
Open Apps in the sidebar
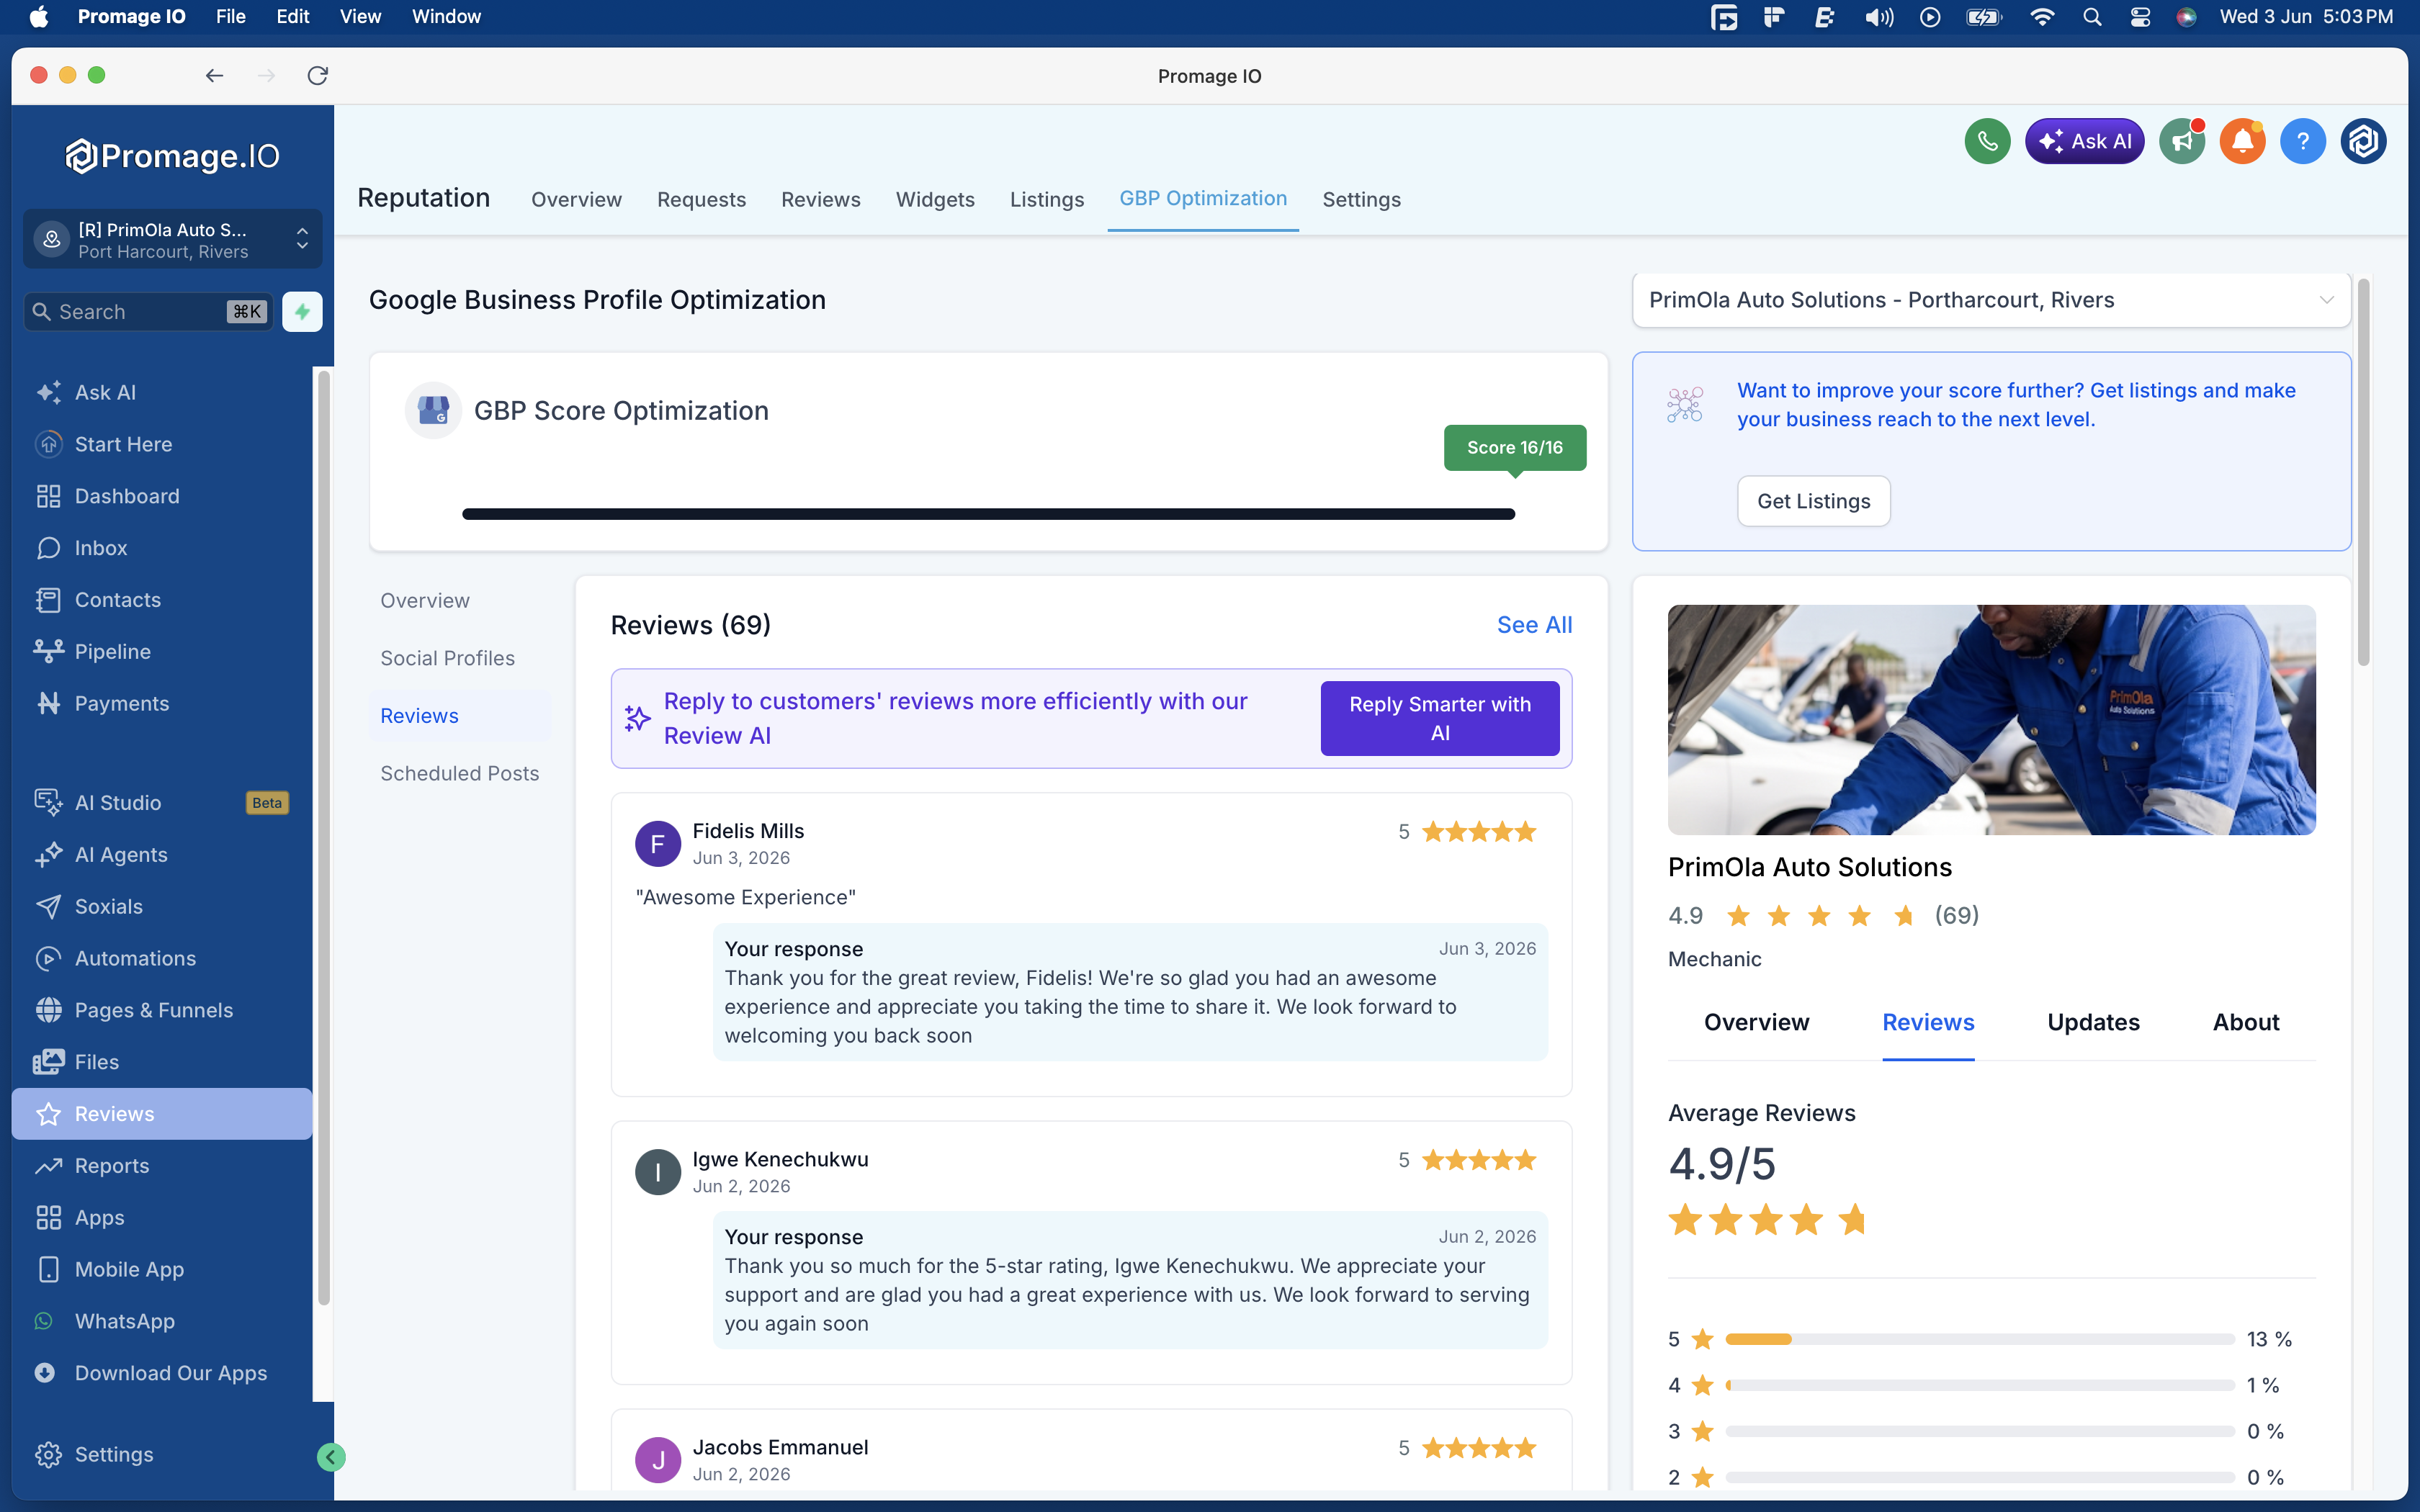tap(162, 1218)
